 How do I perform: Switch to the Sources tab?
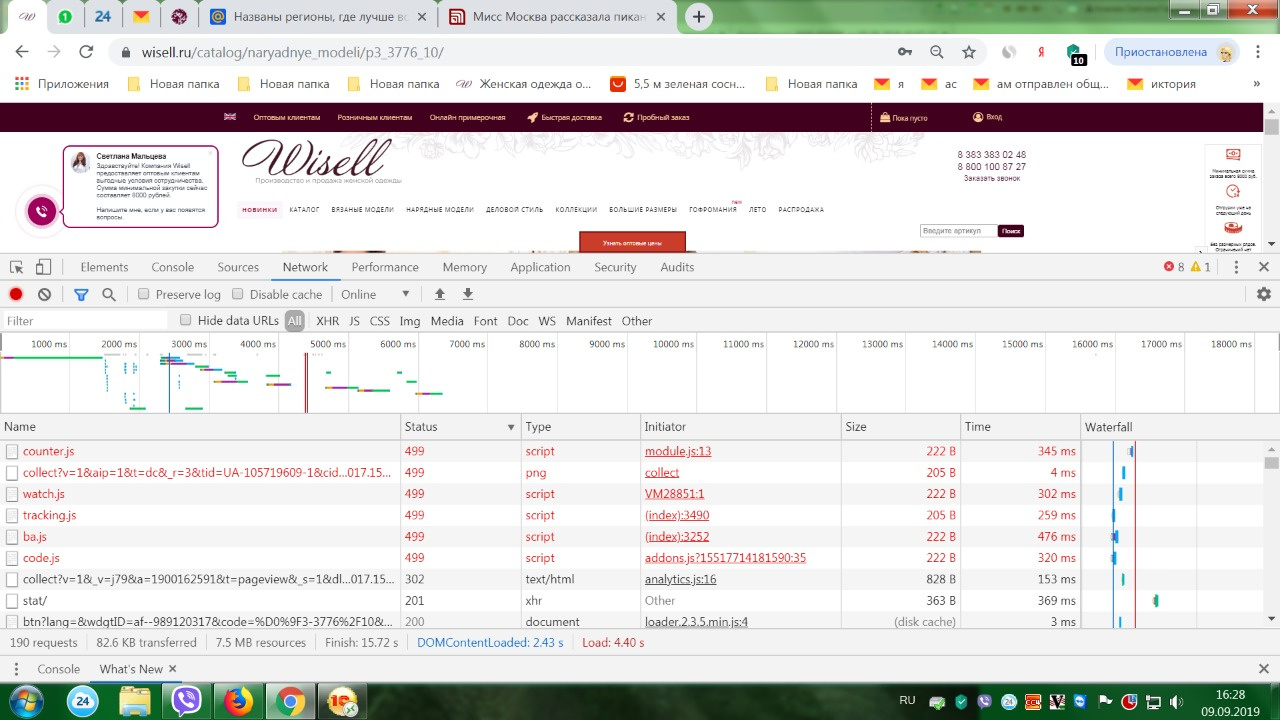pyautogui.click(x=238, y=267)
